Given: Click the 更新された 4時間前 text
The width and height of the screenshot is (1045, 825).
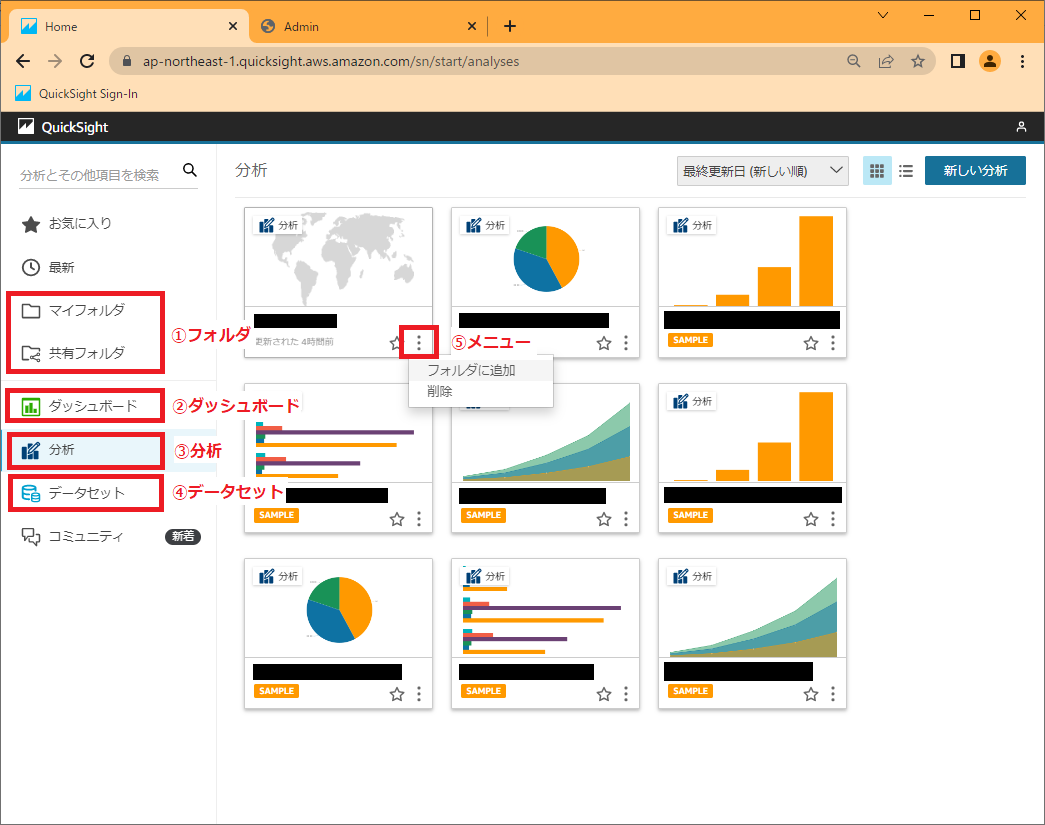Looking at the screenshot, I should (294, 342).
